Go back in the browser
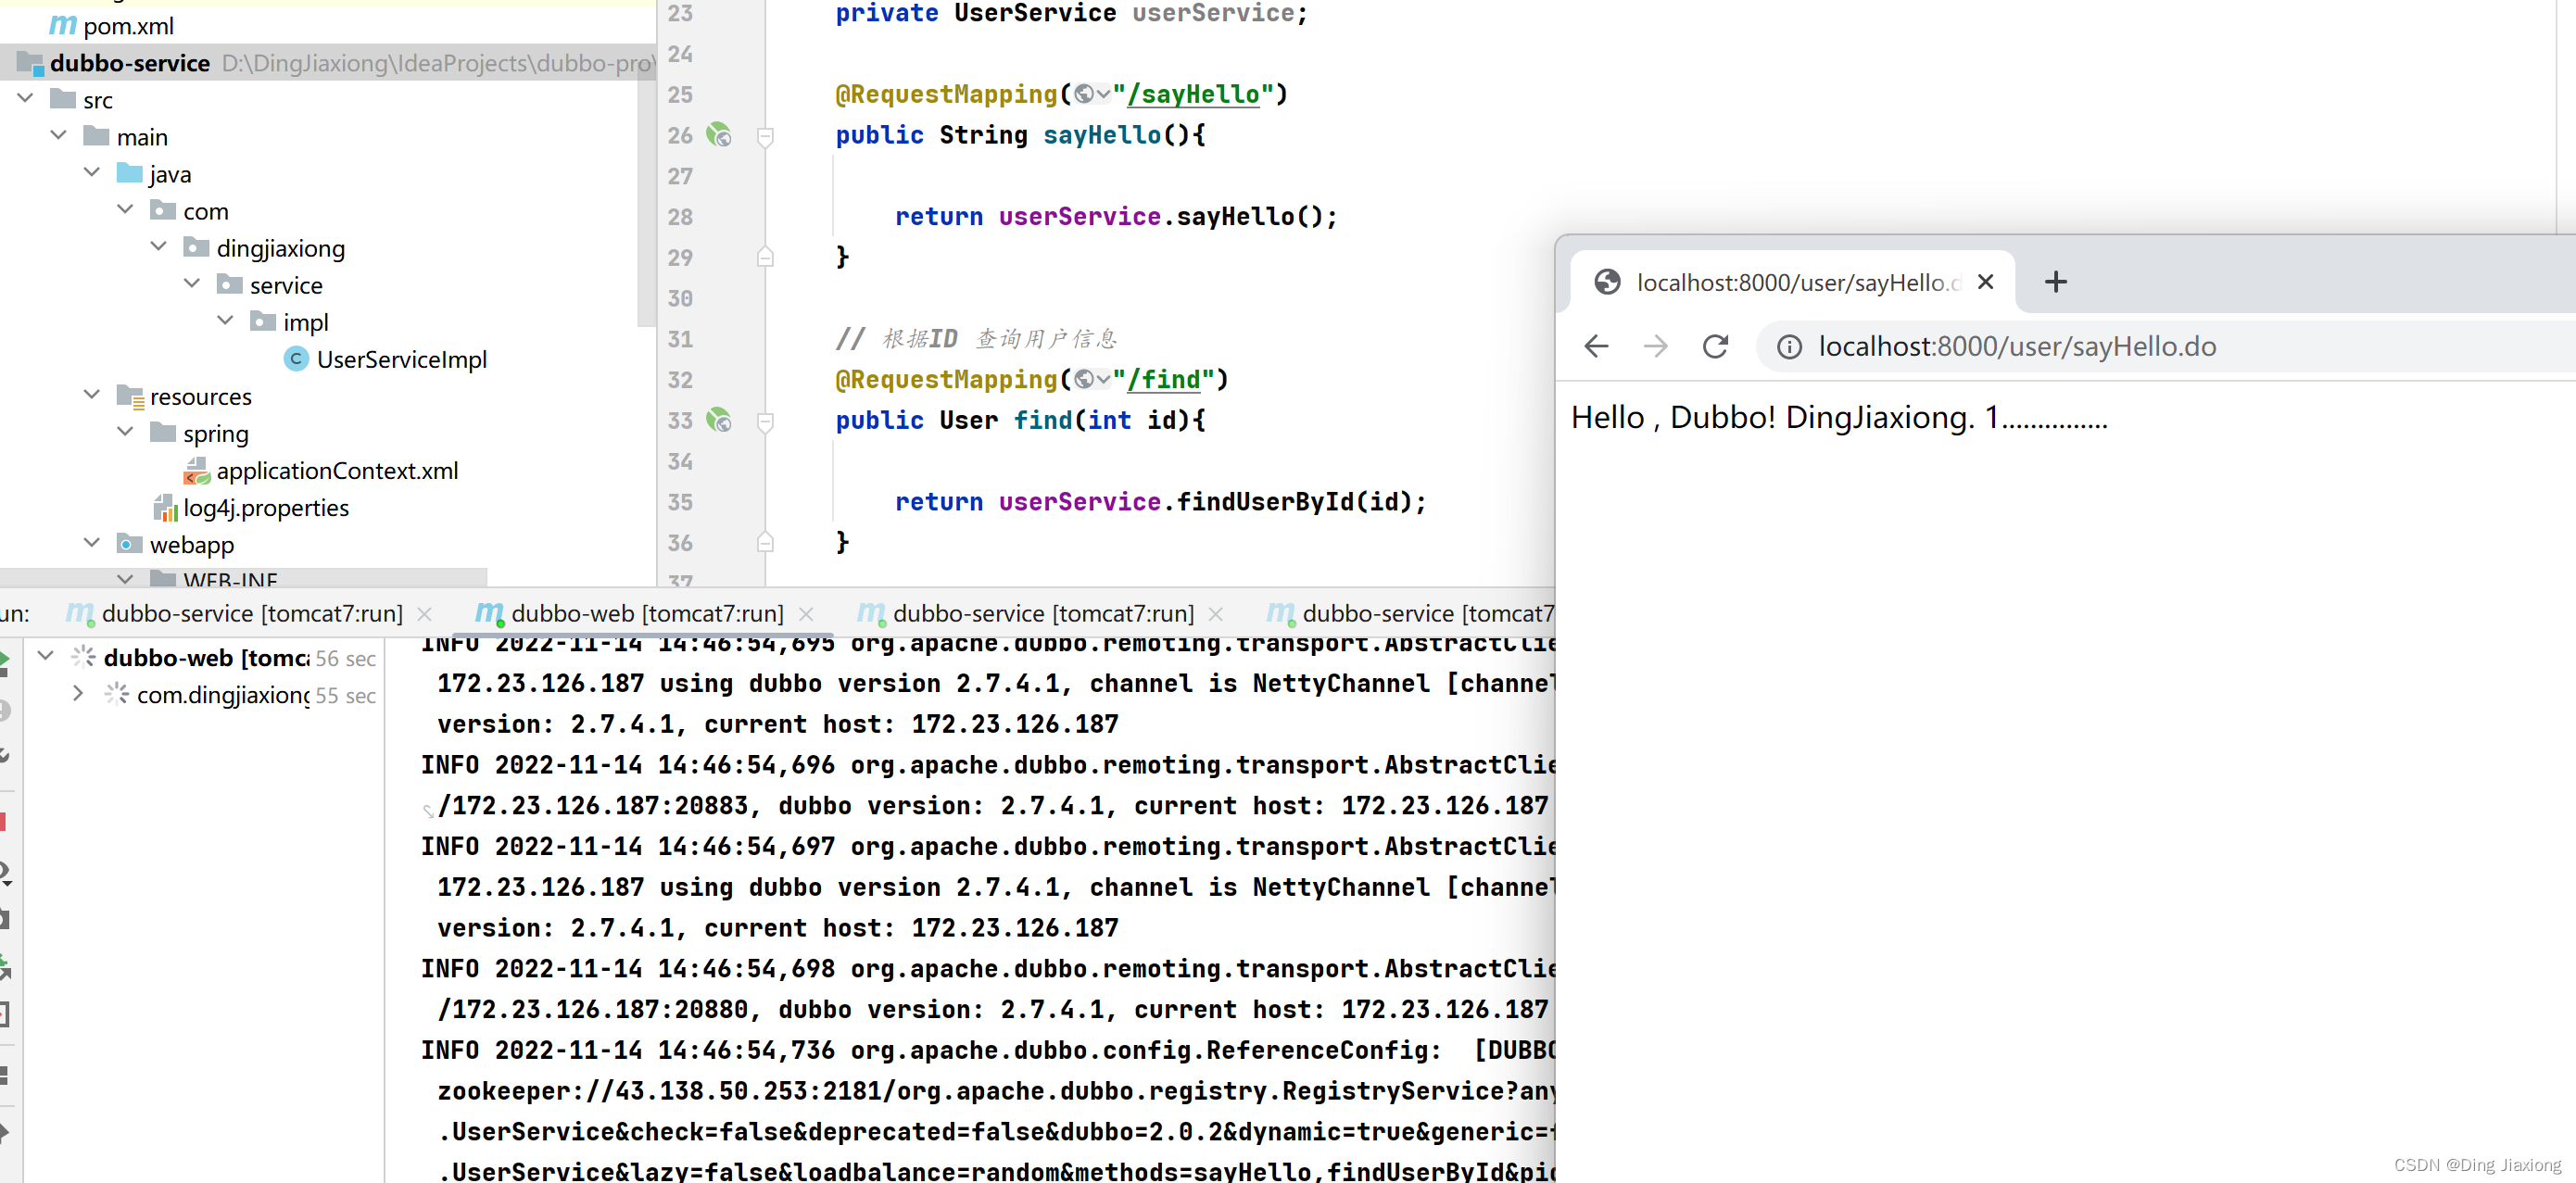The height and width of the screenshot is (1183, 2576). [x=1596, y=347]
